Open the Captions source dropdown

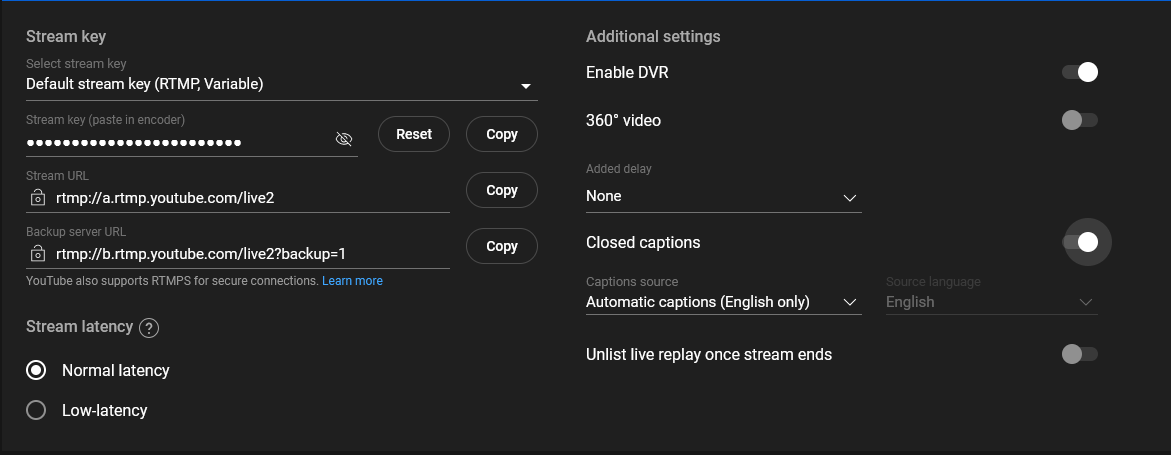[723, 302]
